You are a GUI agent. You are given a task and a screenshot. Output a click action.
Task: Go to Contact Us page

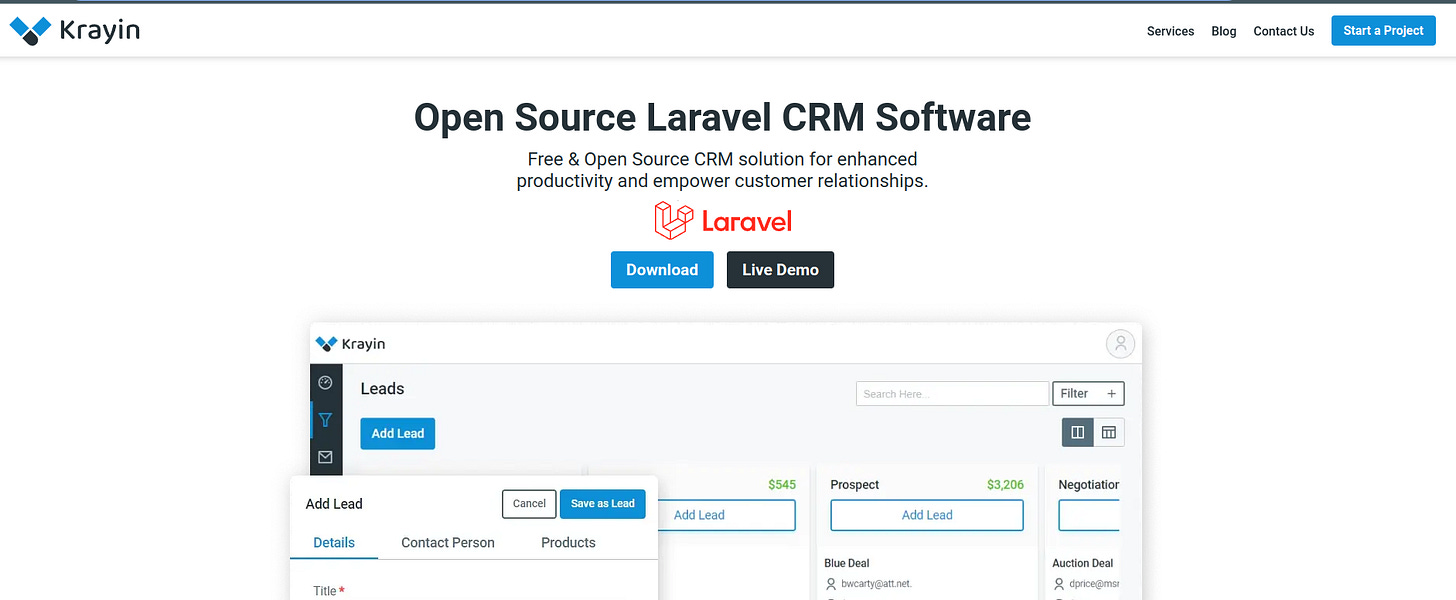point(1283,31)
